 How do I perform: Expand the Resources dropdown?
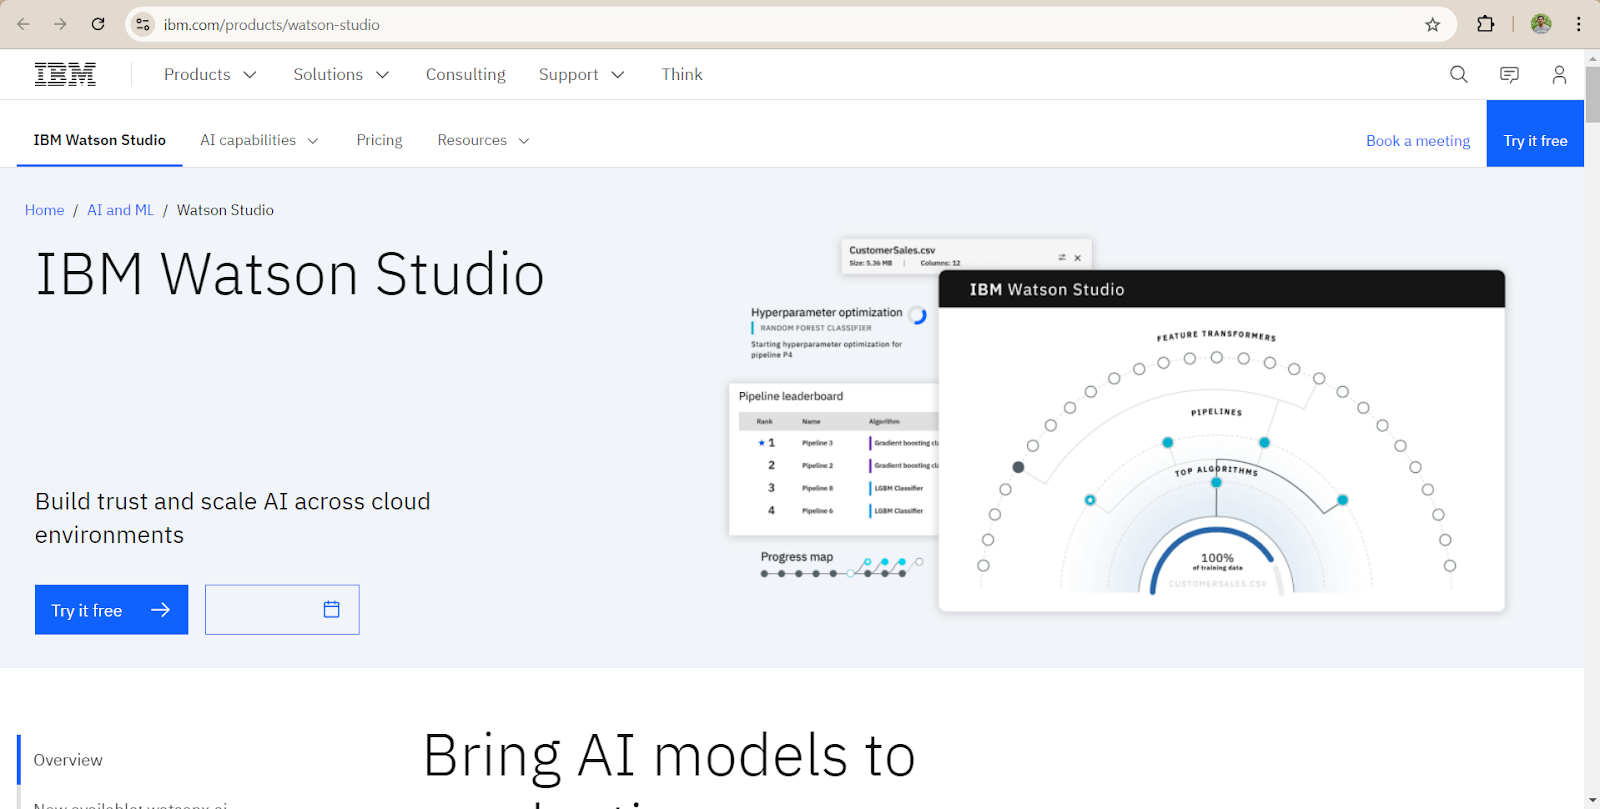483,140
